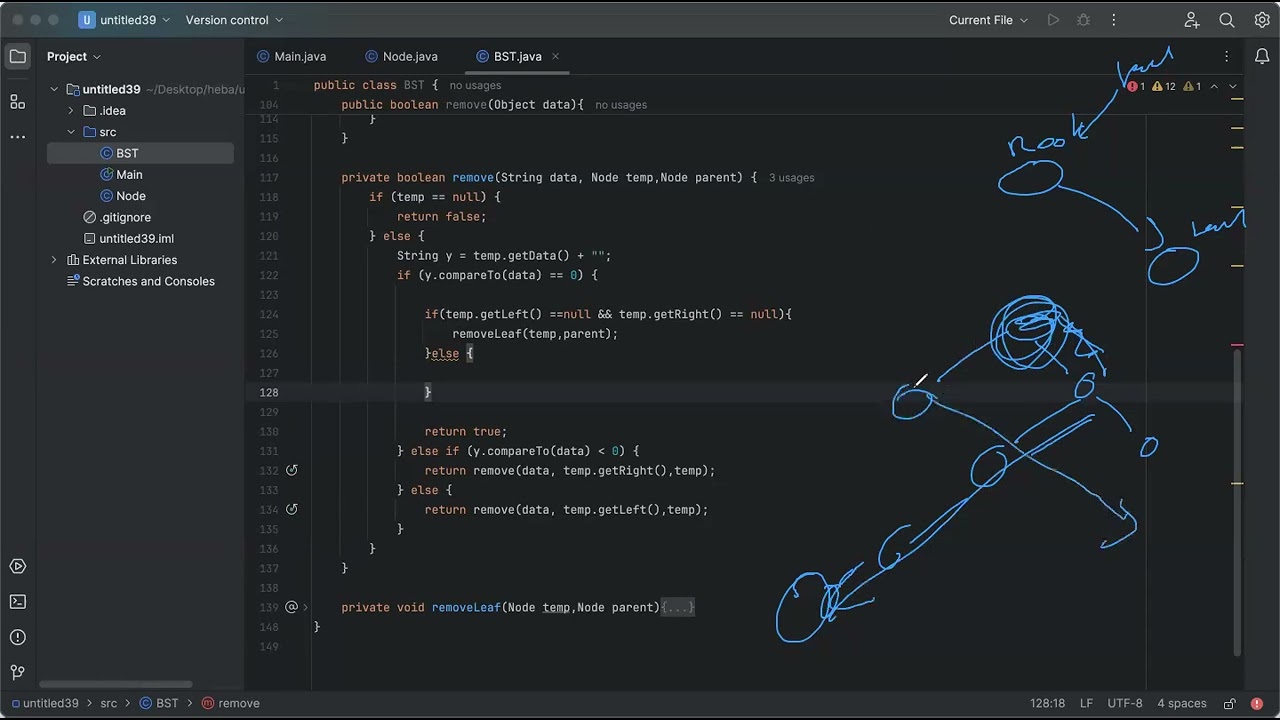The image size is (1280, 720).
Task: Open the Git tool window icon
Action: [18, 672]
